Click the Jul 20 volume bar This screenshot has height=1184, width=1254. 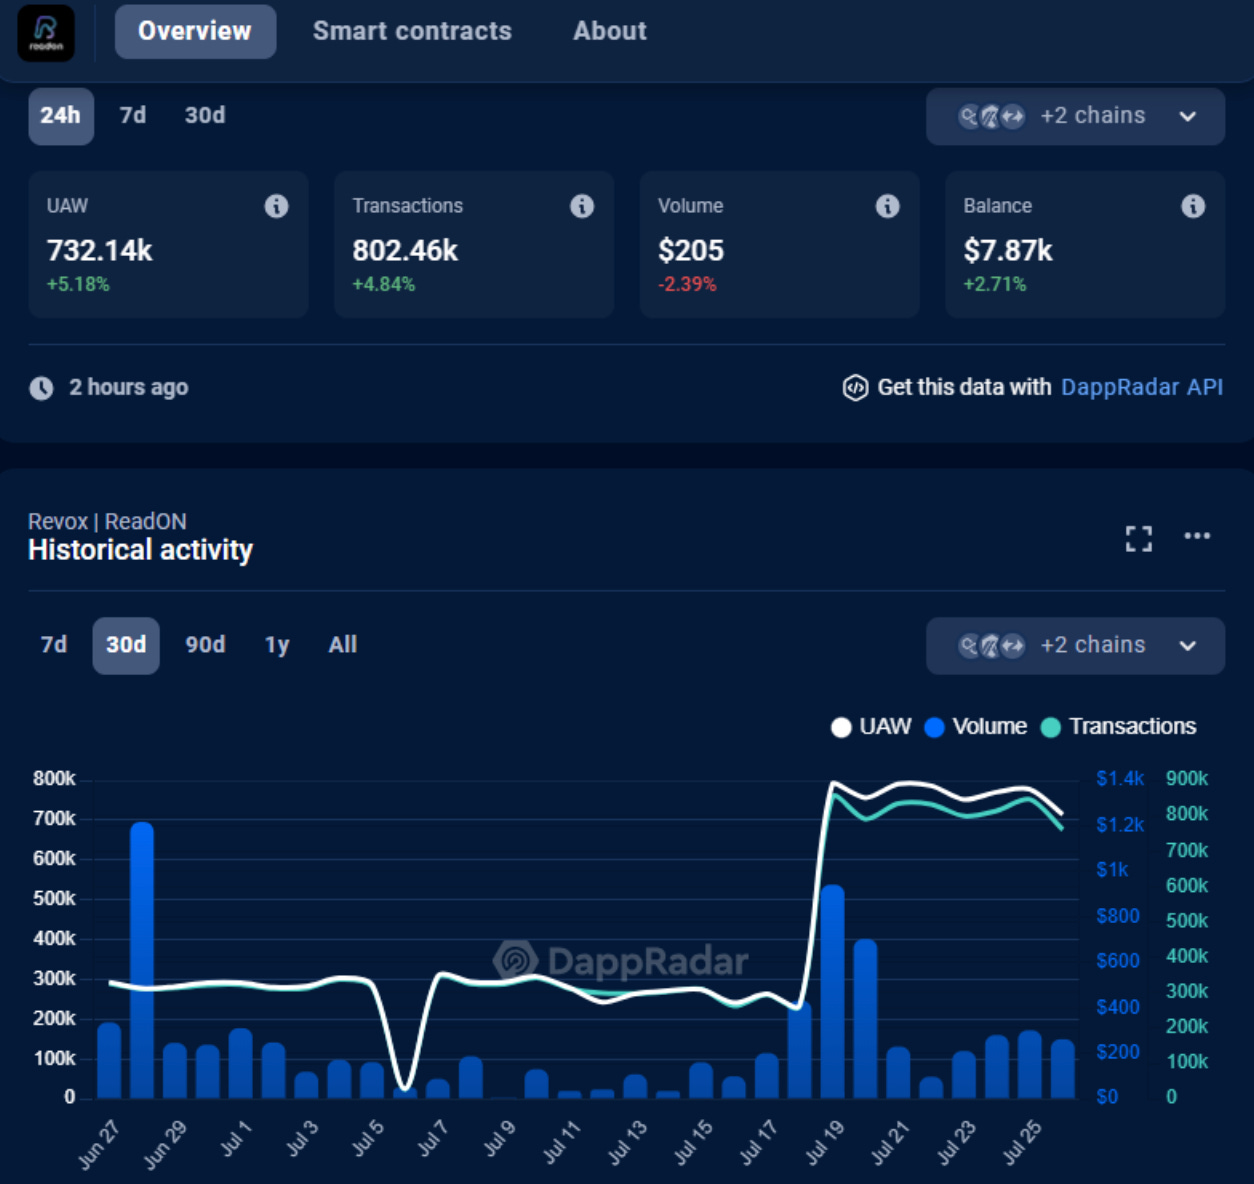865,1019
